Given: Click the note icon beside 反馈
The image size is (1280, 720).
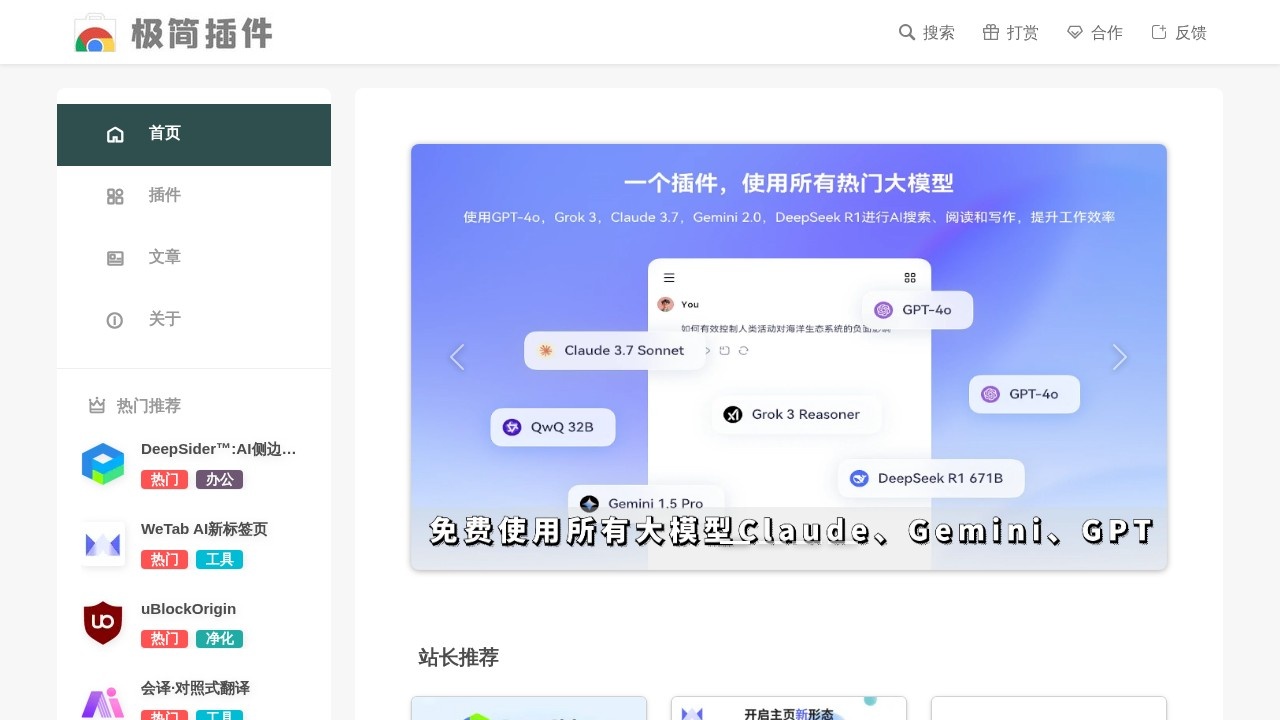Looking at the screenshot, I should pos(1159,32).
